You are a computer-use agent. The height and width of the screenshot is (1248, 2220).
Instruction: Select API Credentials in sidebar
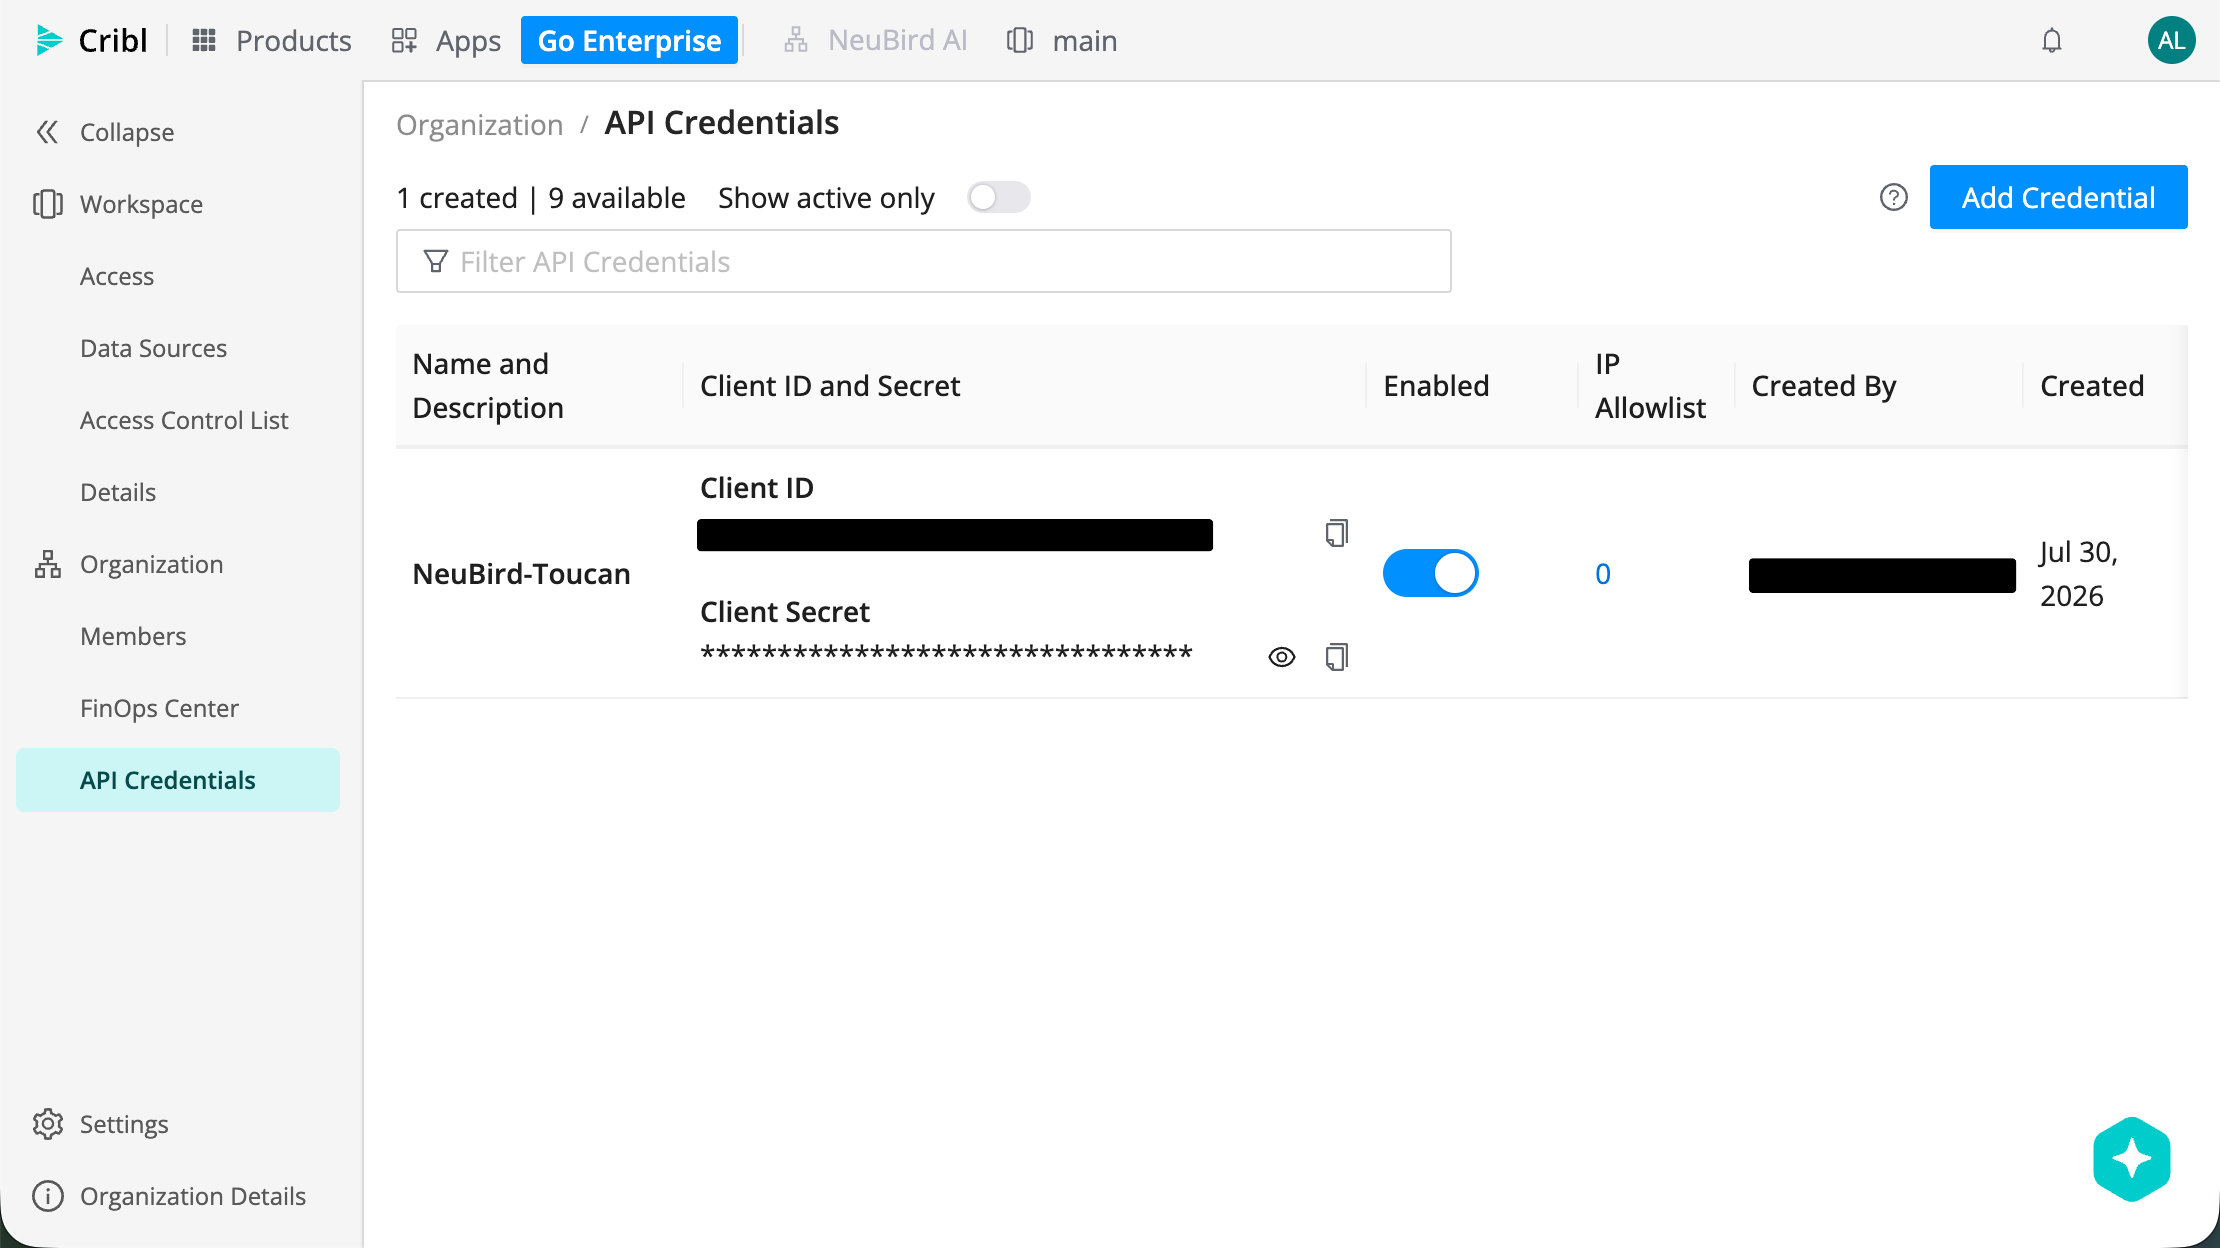(x=178, y=780)
